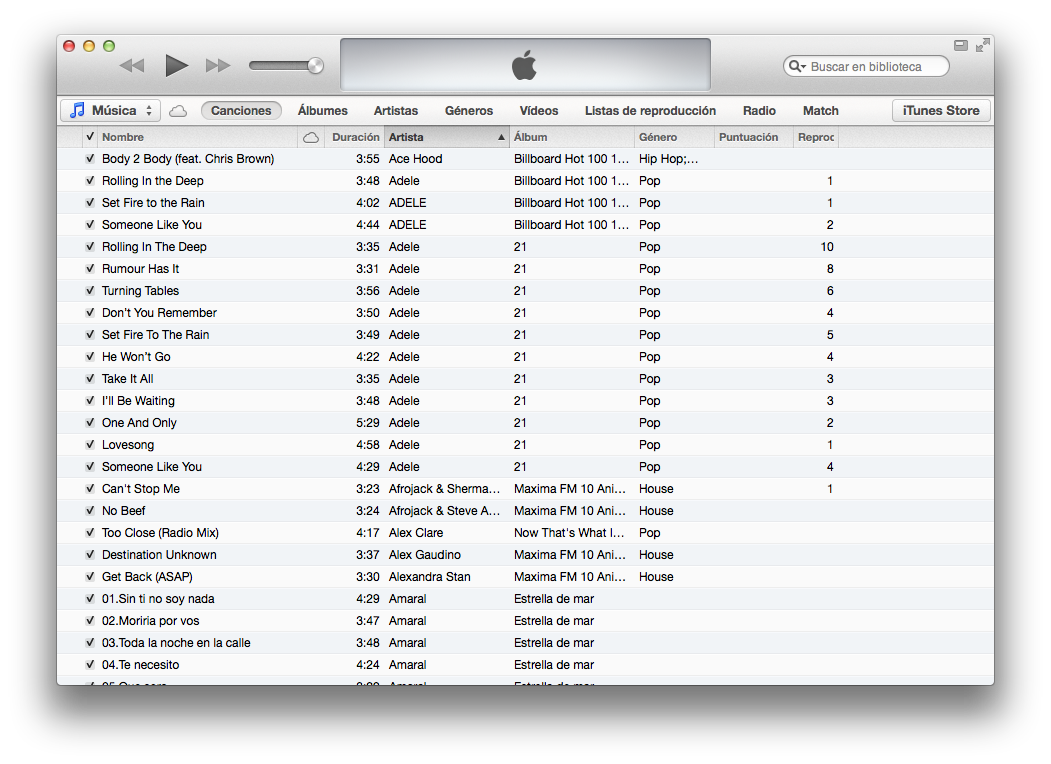Sort by the Duración column header
This screenshot has width=1051, height=764.
click(x=355, y=137)
